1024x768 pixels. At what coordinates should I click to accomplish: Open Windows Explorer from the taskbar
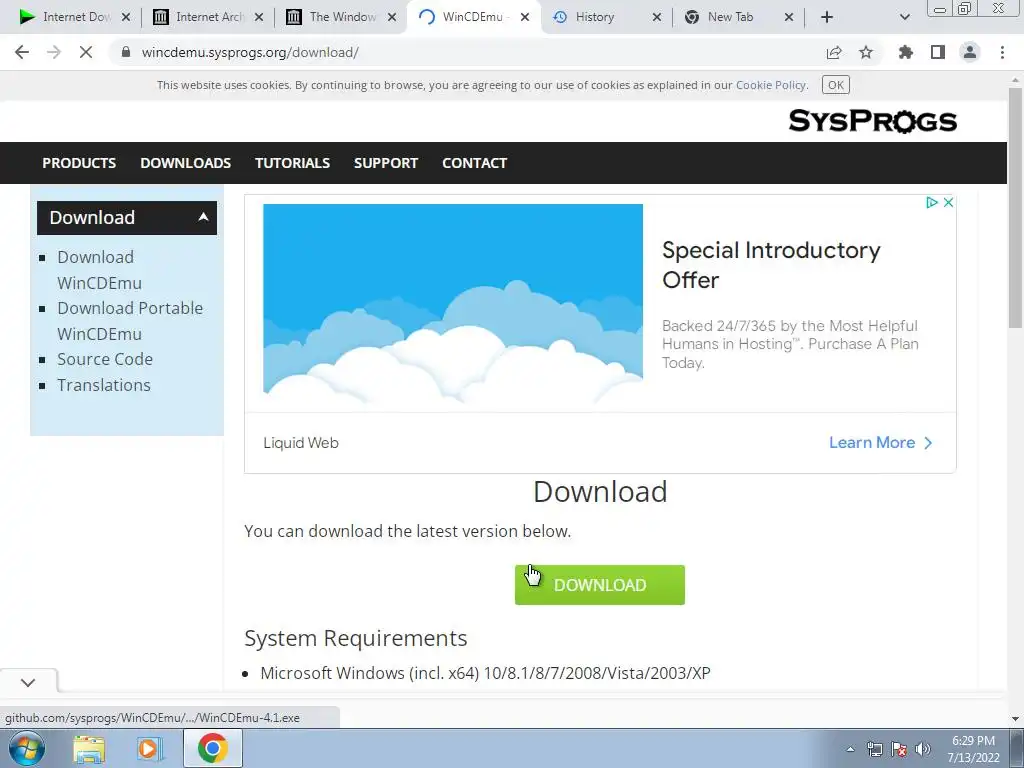tap(89, 748)
